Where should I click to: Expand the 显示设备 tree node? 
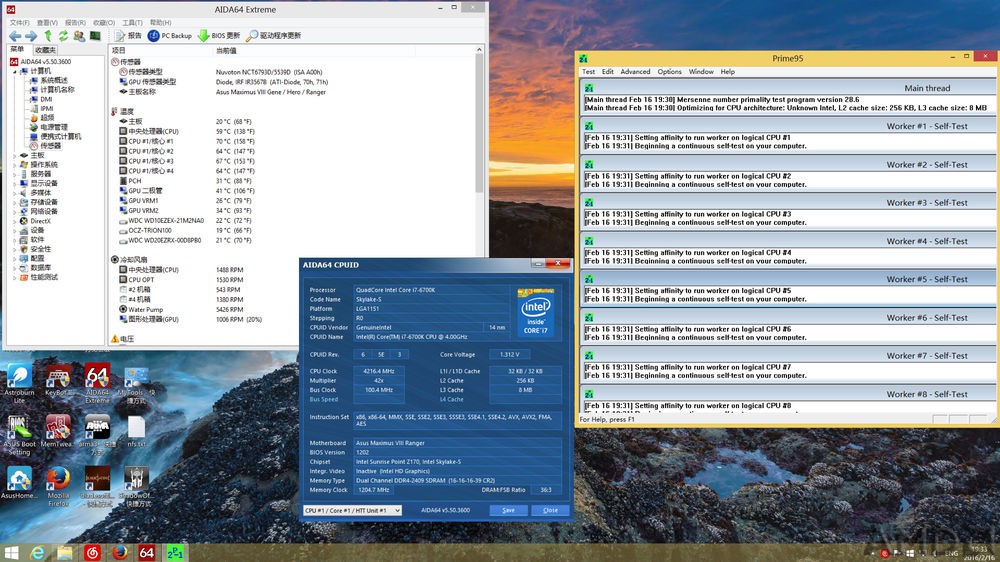tap(15, 183)
